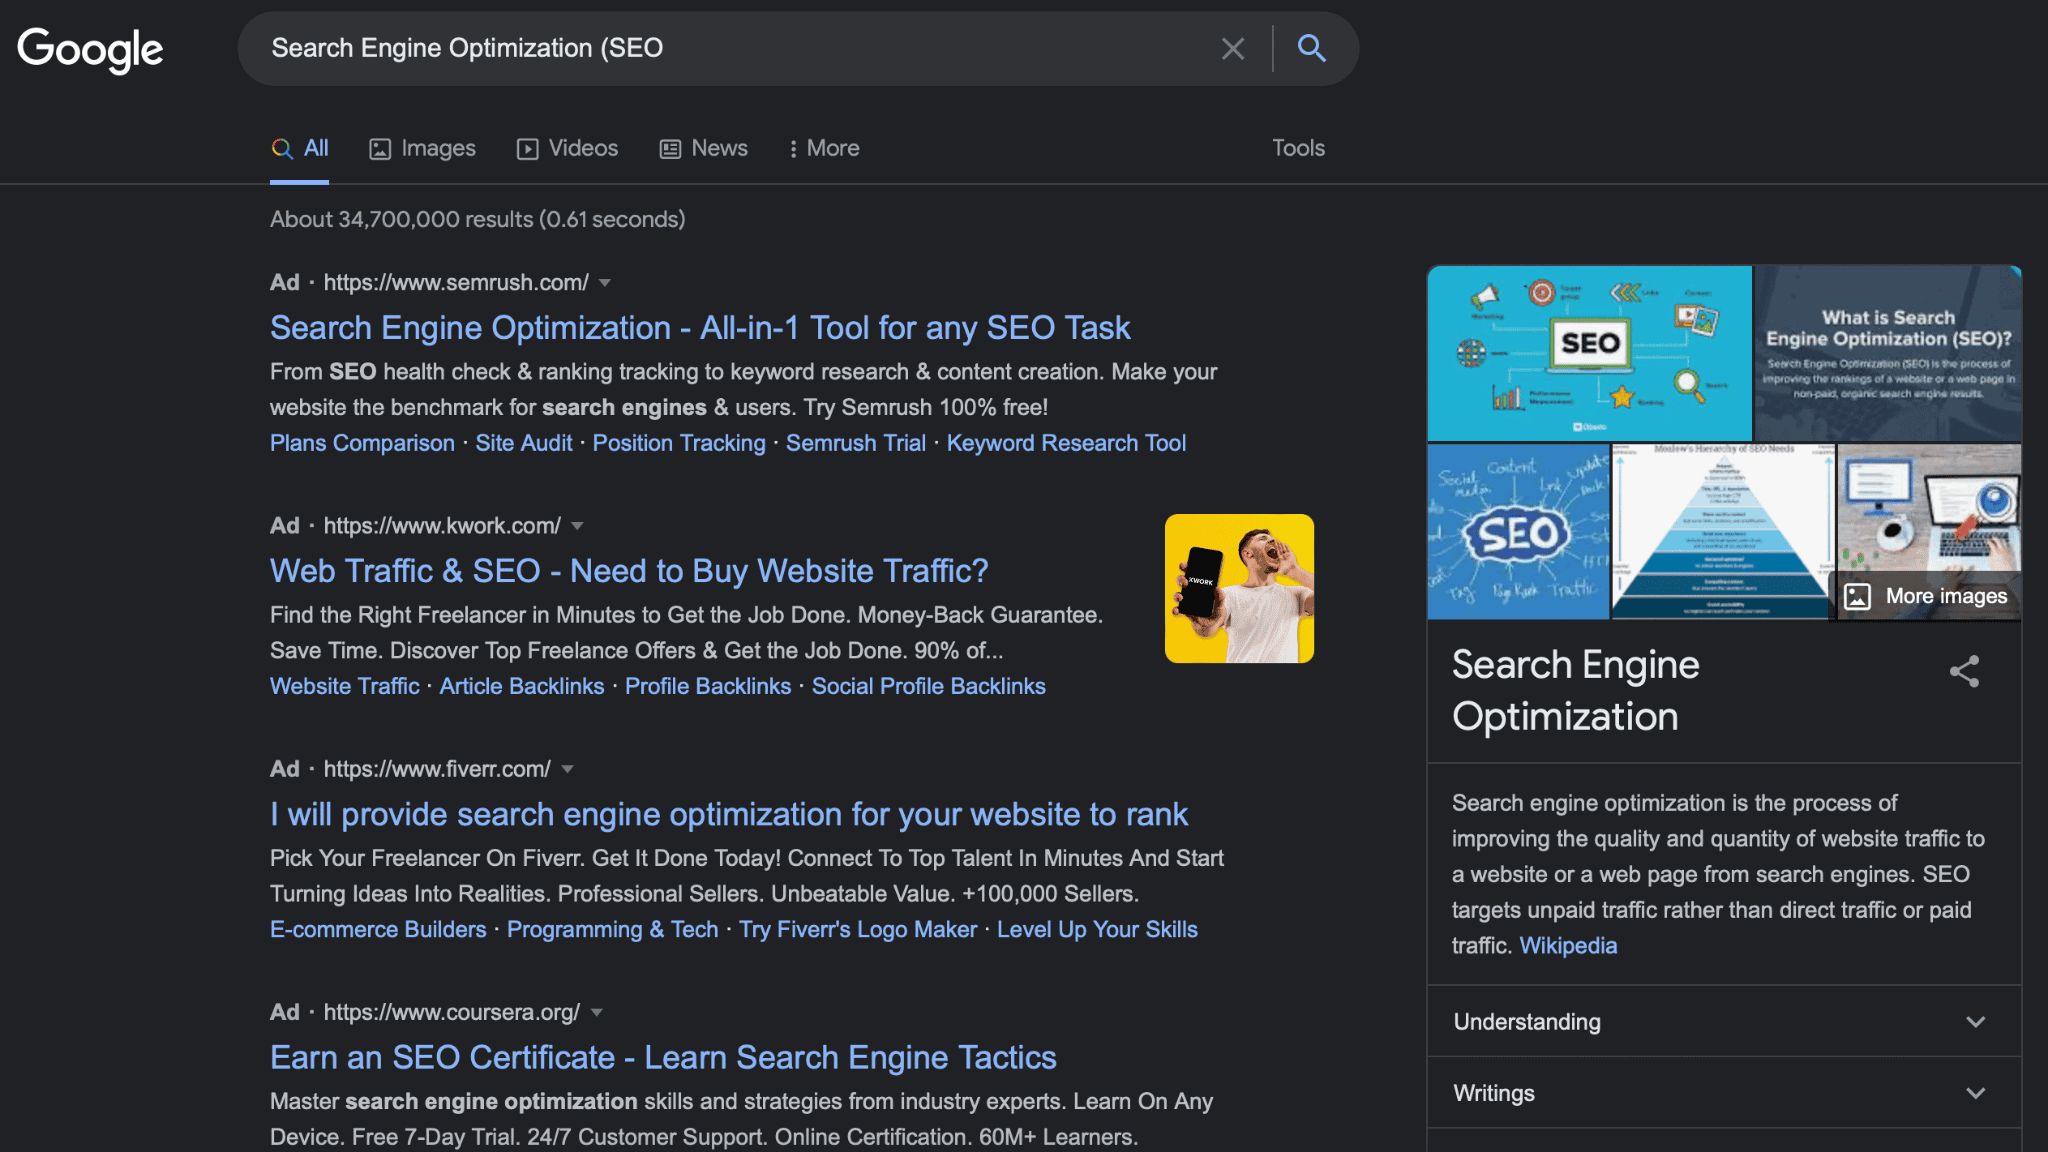Click the Google logo
The height and width of the screenshot is (1152, 2048).
(89, 49)
